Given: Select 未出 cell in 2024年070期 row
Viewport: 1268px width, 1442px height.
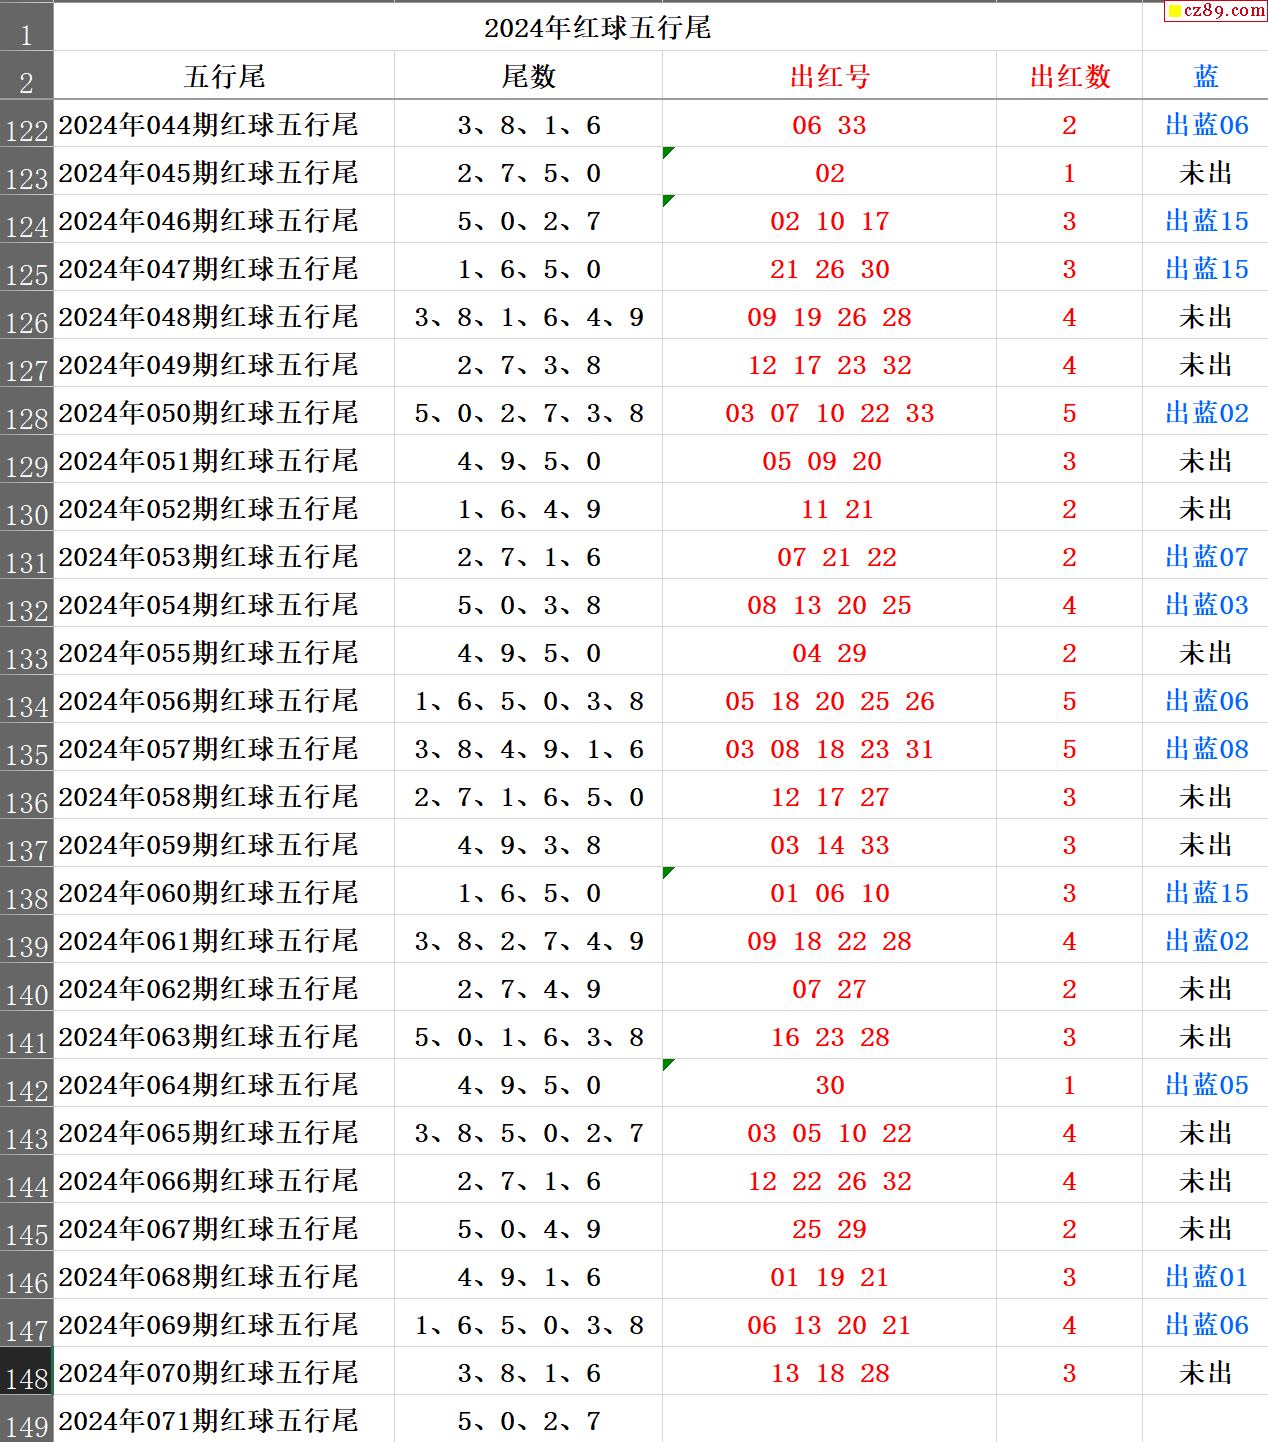Looking at the screenshot, I should (x=1205, y=1372).
